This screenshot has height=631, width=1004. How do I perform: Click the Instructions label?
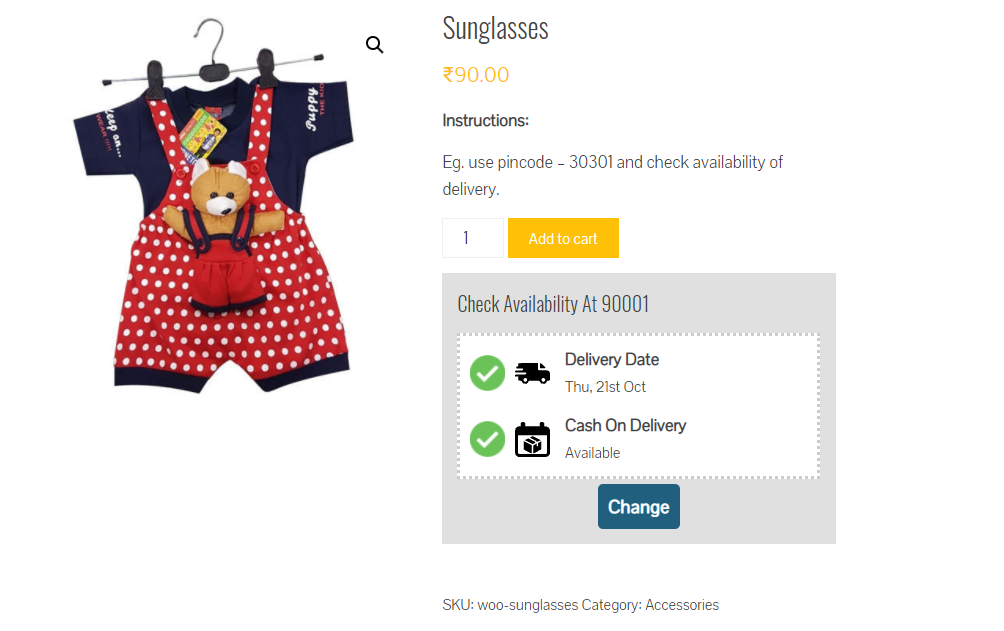click(x=485, y=121)
